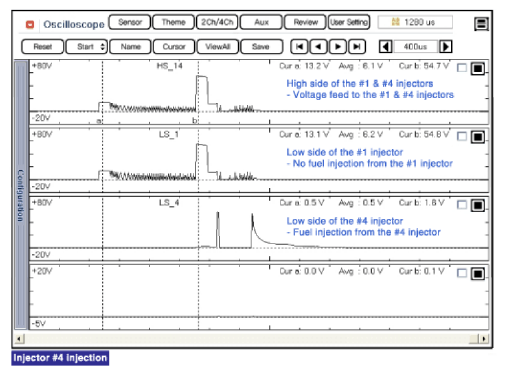Click the 400us time base field
The height and width of the screenshot is (375, 506).
pyautogui.click(x=415, y=47)
